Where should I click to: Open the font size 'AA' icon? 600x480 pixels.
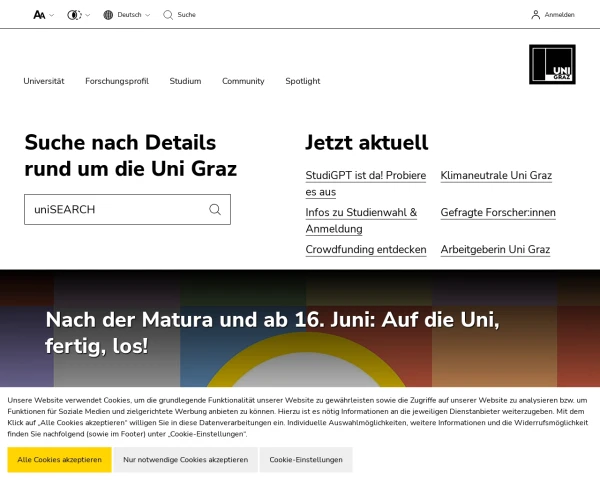(x=39, y=15)
